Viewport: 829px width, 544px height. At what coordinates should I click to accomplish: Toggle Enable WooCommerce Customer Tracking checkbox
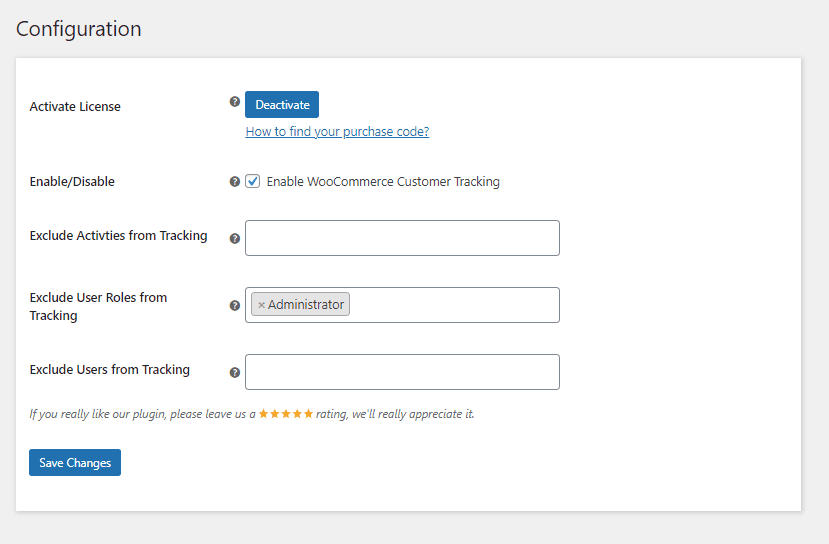click(253, 181)
